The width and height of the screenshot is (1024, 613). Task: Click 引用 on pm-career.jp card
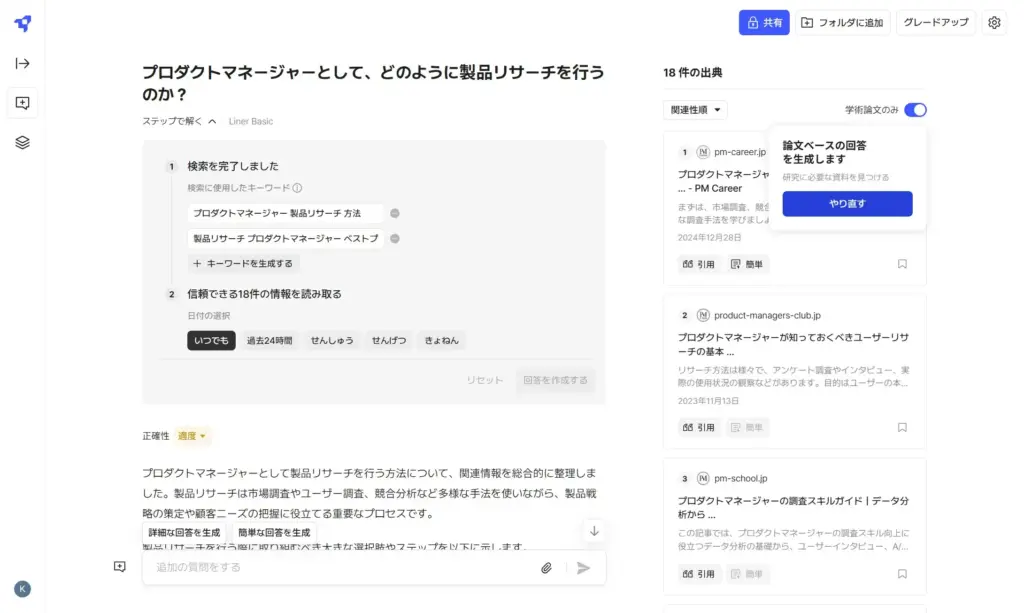click(x=699, y=264)
